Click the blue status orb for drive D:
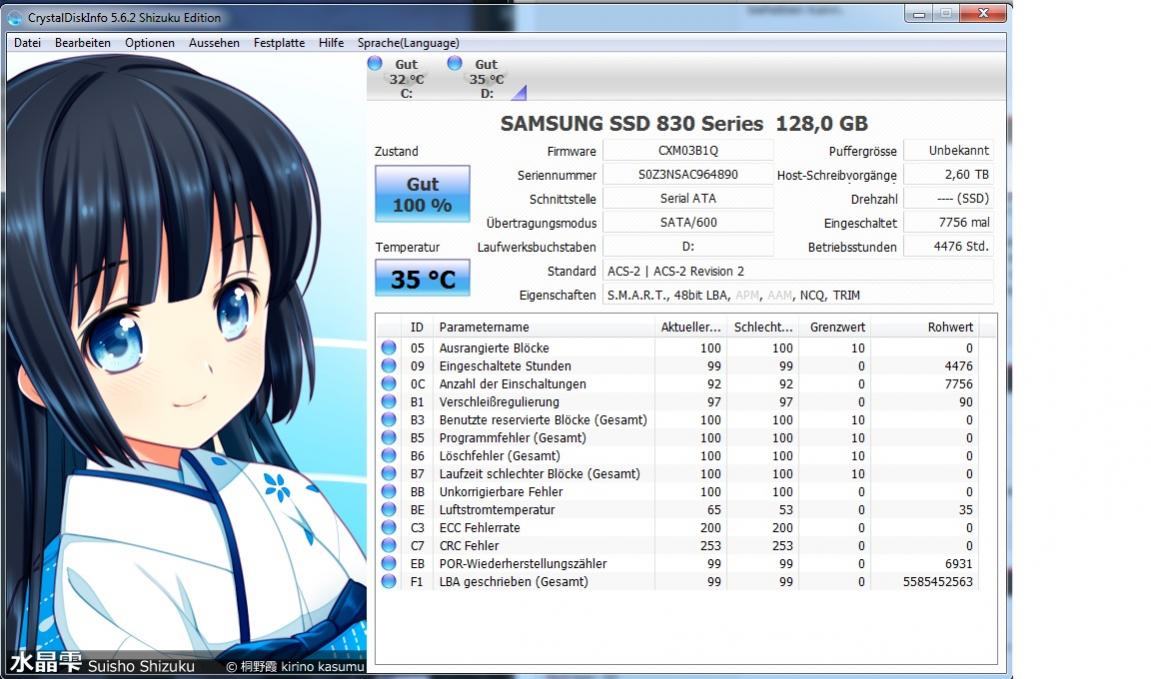 [x=455, y=63]
